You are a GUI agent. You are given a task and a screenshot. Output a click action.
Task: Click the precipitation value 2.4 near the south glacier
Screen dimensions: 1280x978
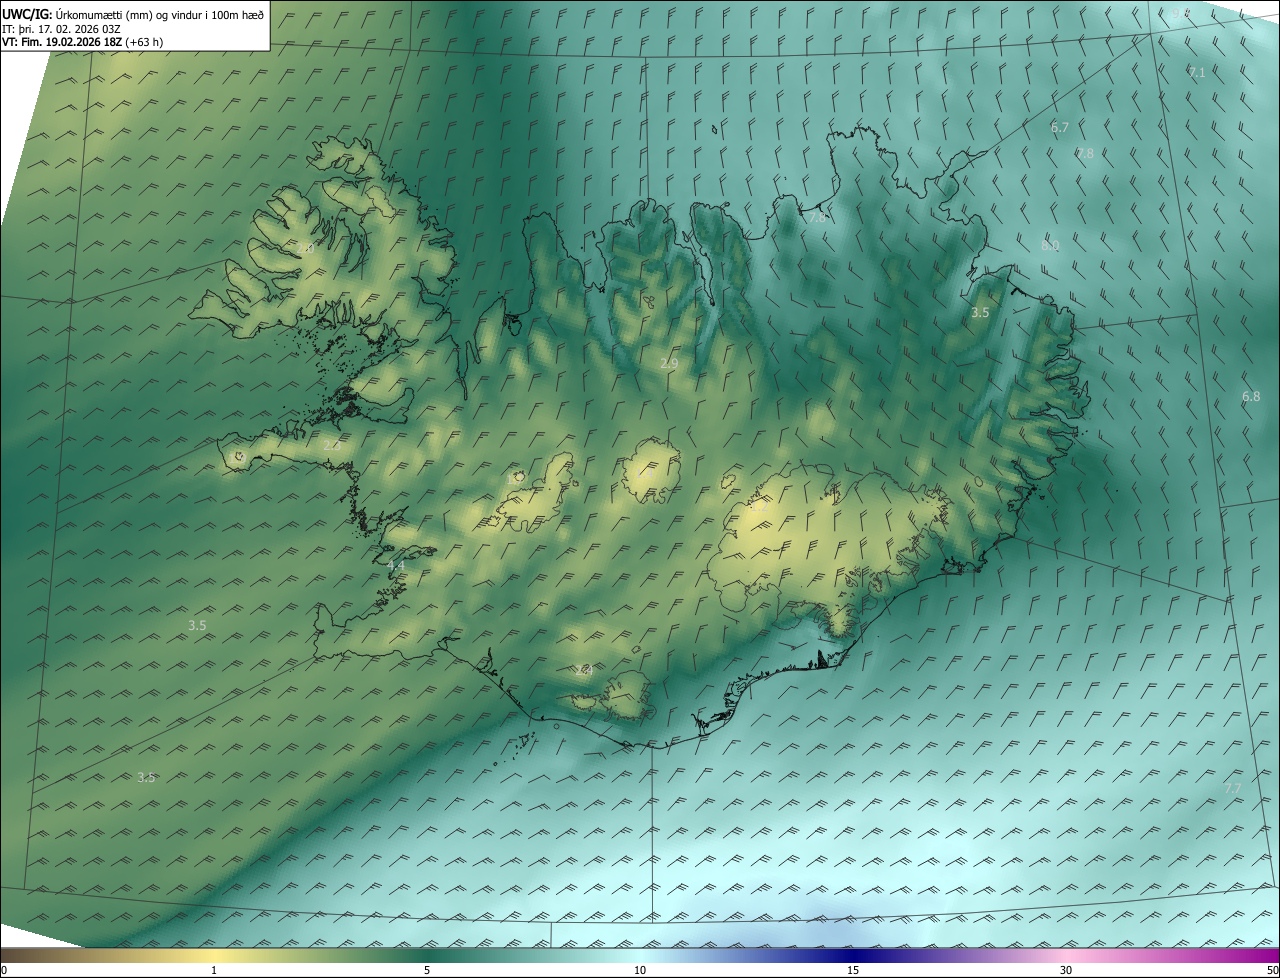click(x=585, y=671)
